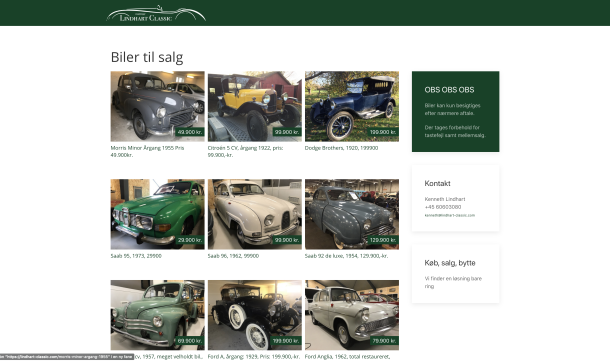The width and height of the screenshot is (610, 361).
Task: Open the blue Dodge Brothers photo
Action: [x=352, y=106]
